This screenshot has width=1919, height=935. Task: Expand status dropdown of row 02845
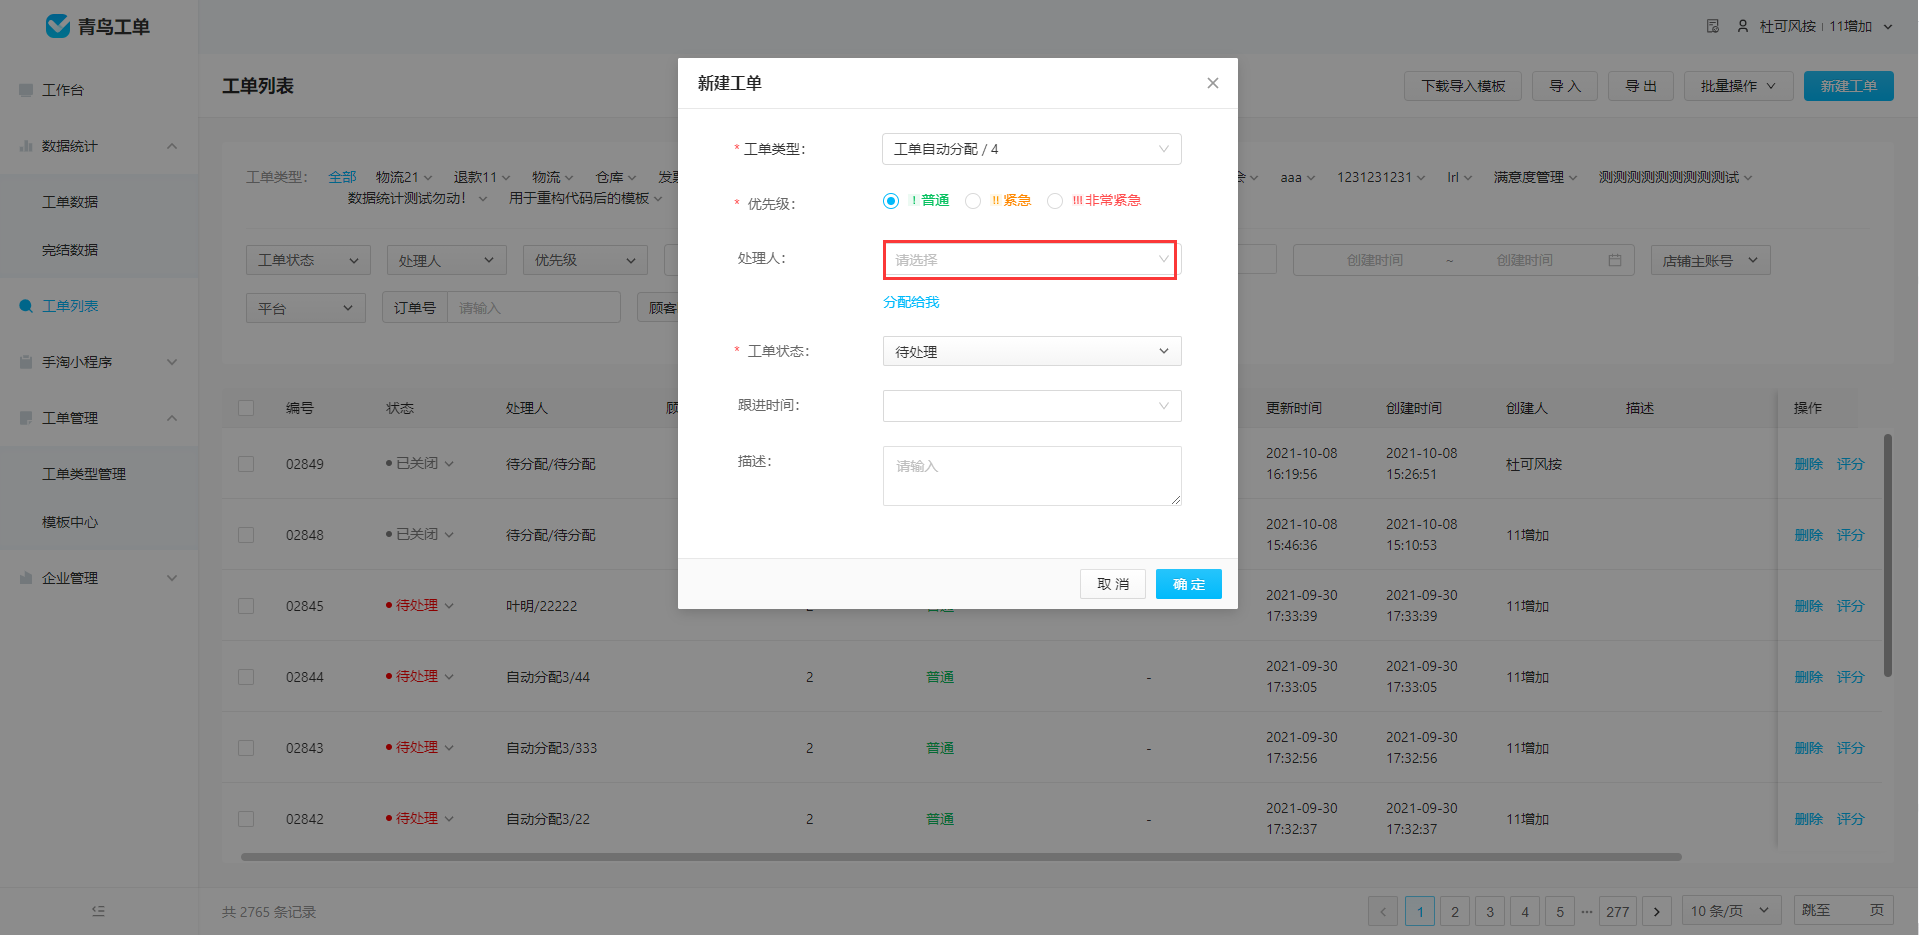[x=449, y=606]
